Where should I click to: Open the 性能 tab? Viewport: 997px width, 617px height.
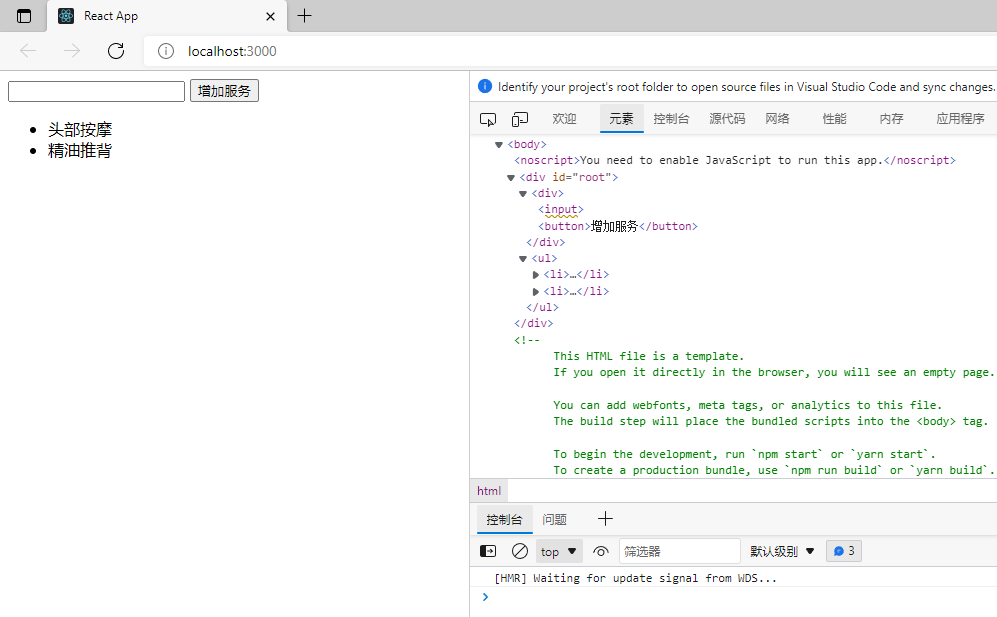coord(834,119)
